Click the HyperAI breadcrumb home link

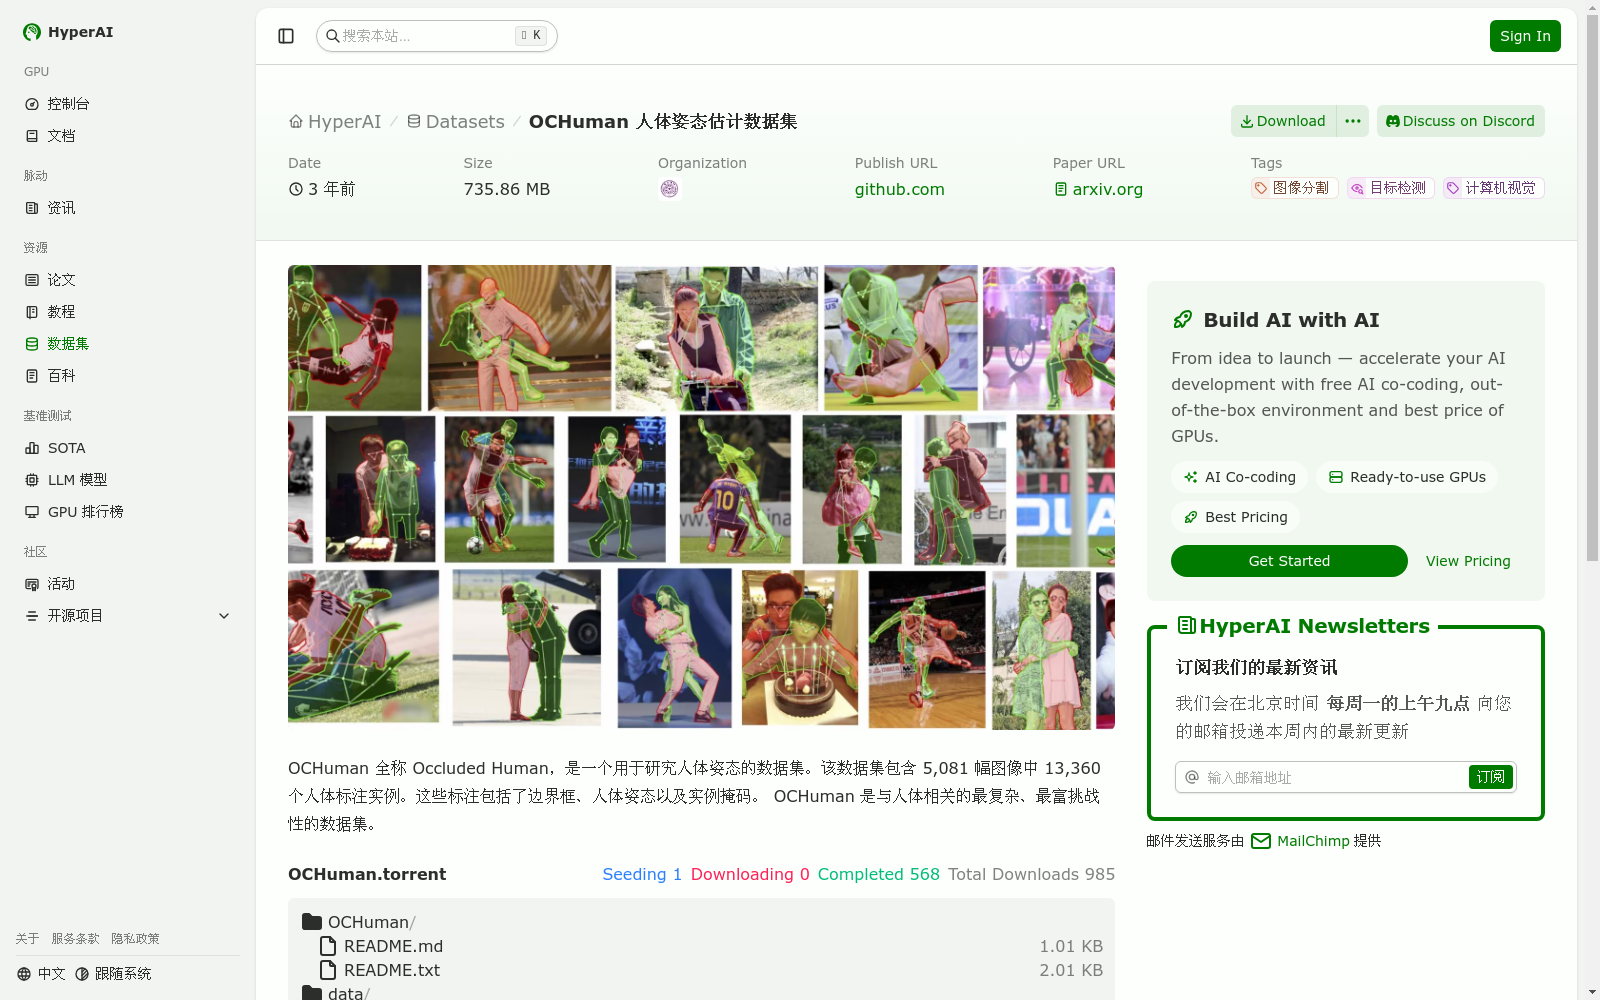335,121
